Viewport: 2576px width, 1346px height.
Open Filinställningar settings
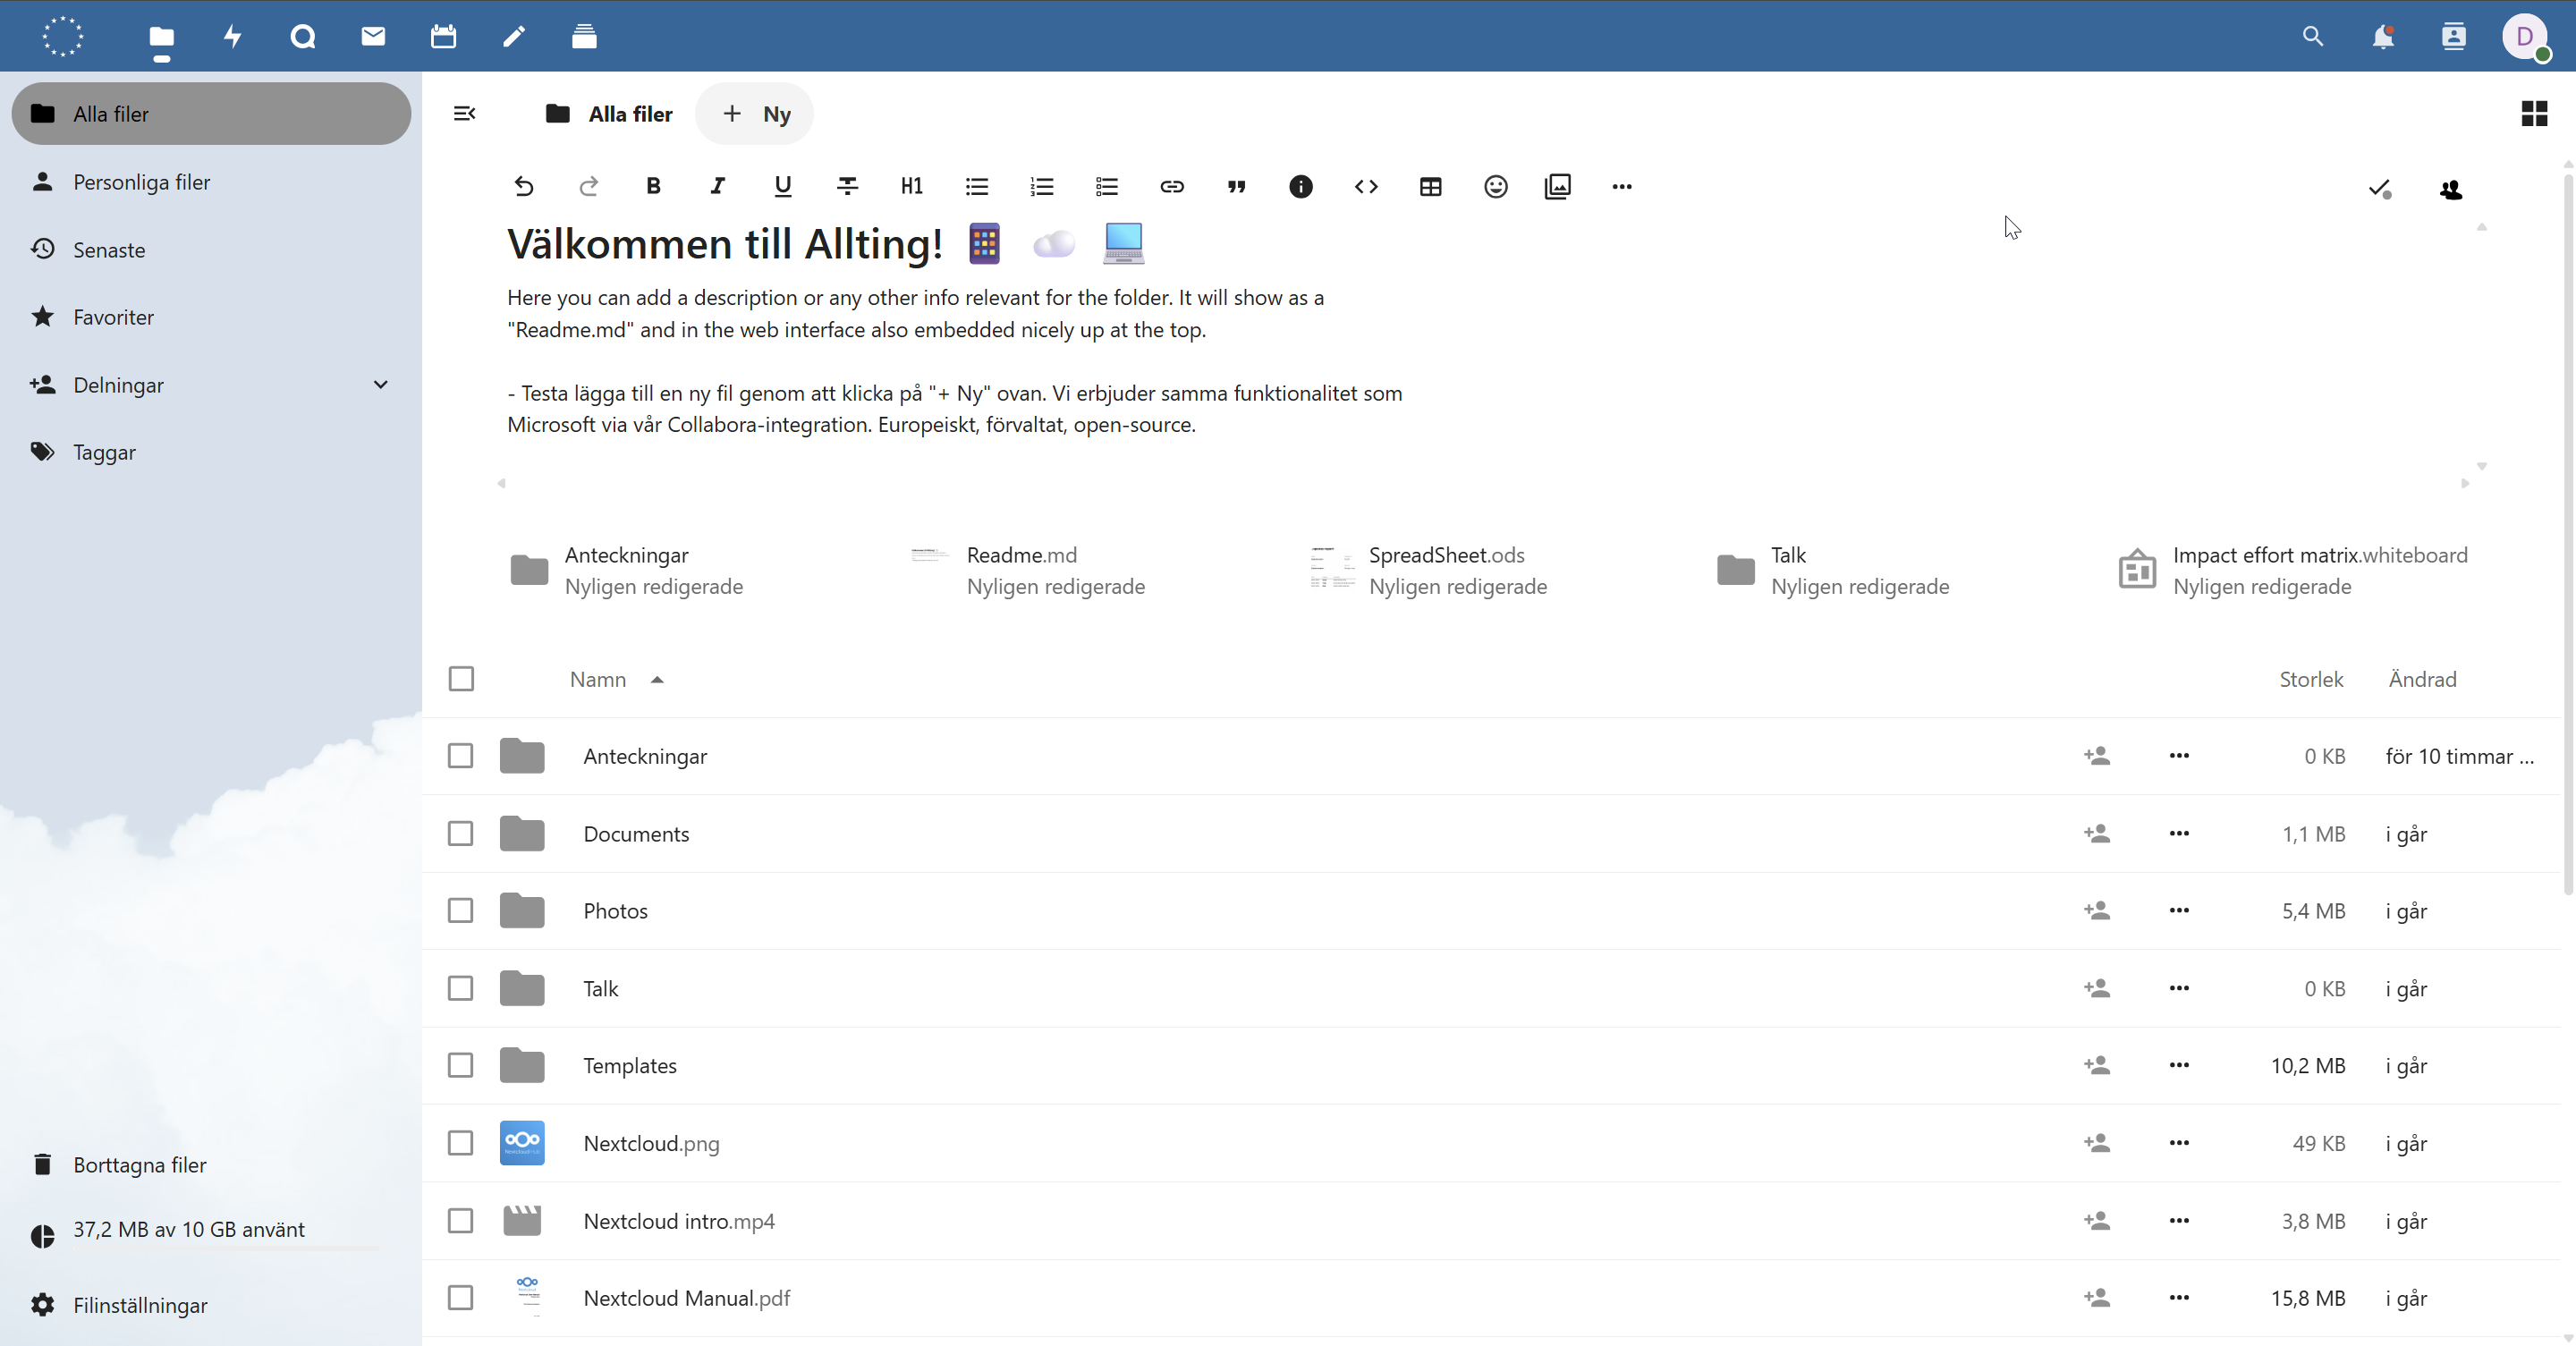click(x=140, y=1305)
